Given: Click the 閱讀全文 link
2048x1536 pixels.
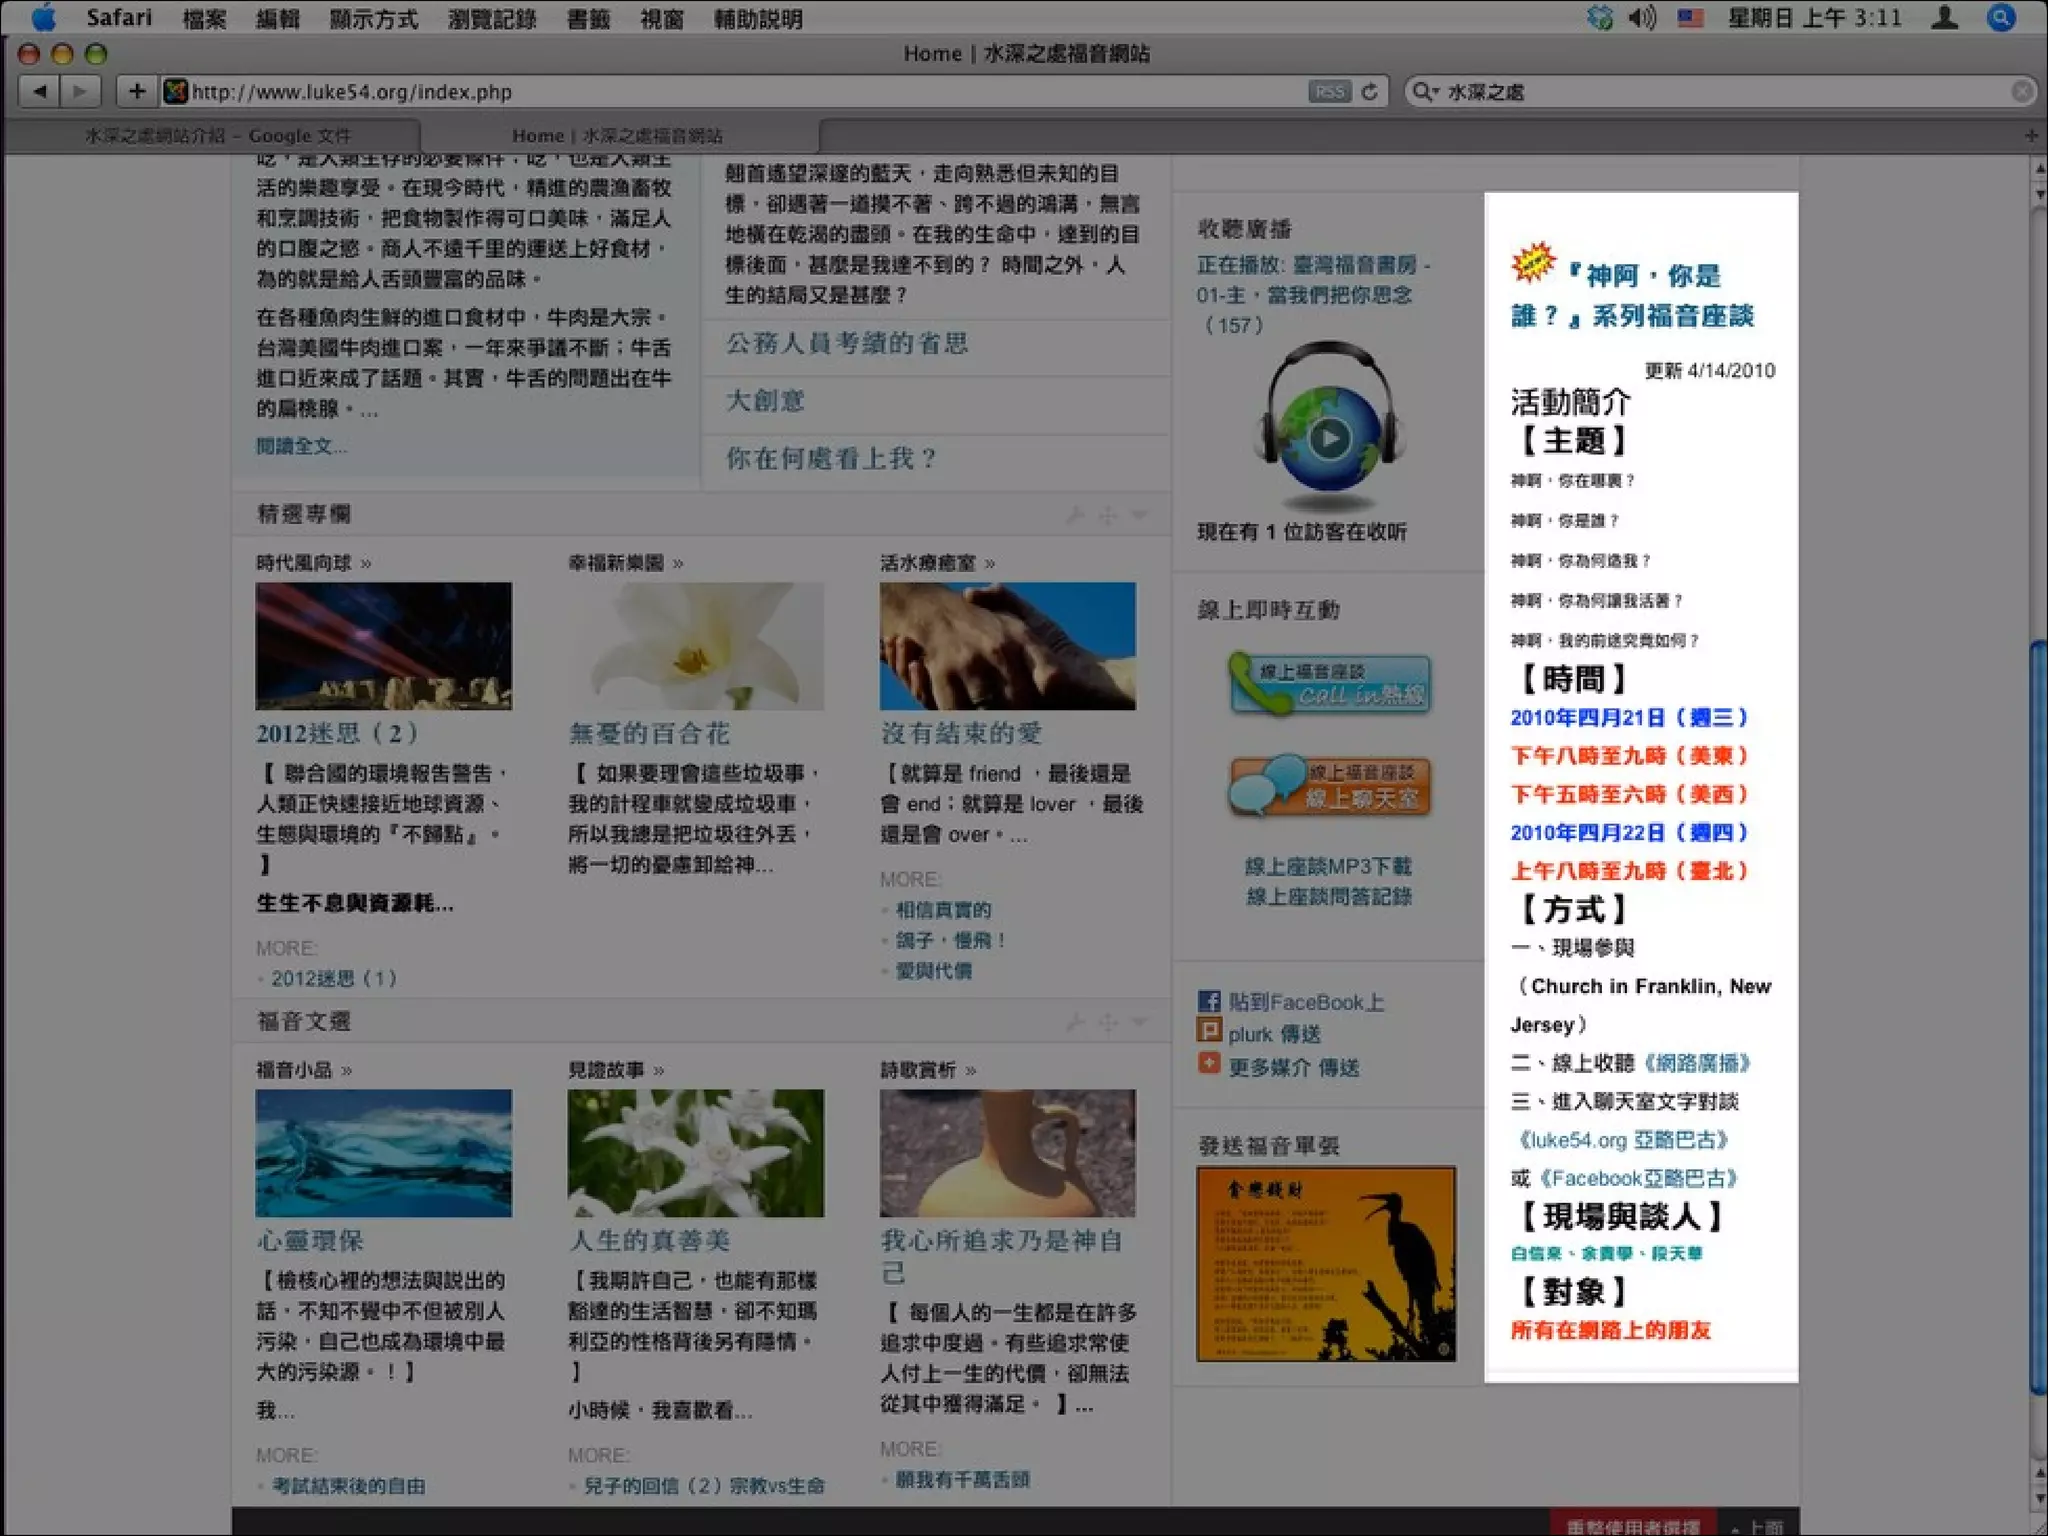Looking at the screenshot, I should click(301, 446).
